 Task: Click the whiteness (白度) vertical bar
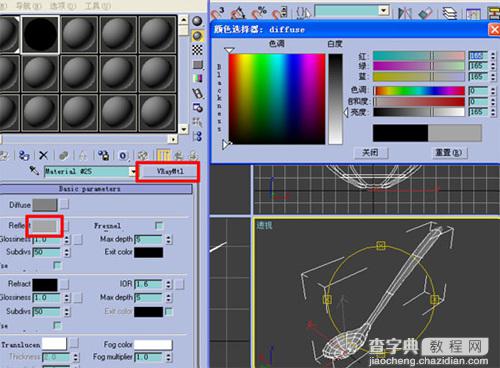pyautogui.click(x=335, y=99)
